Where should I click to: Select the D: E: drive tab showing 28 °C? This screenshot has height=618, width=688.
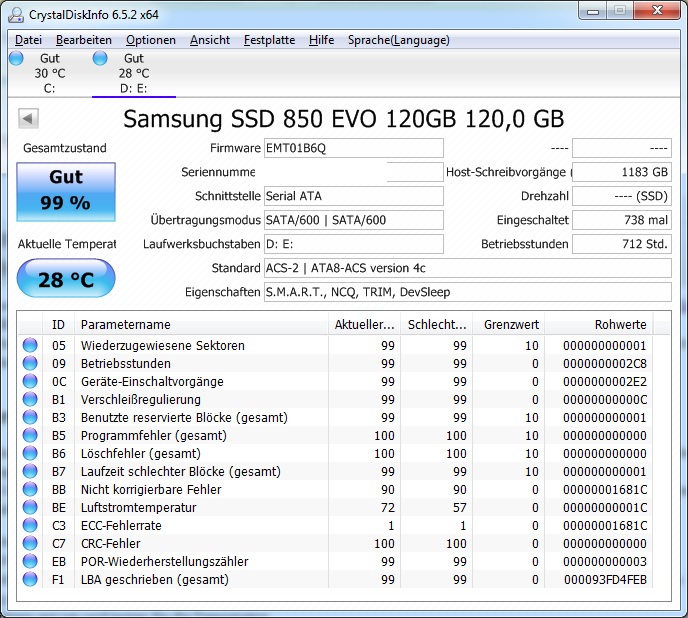pos(134,73)
